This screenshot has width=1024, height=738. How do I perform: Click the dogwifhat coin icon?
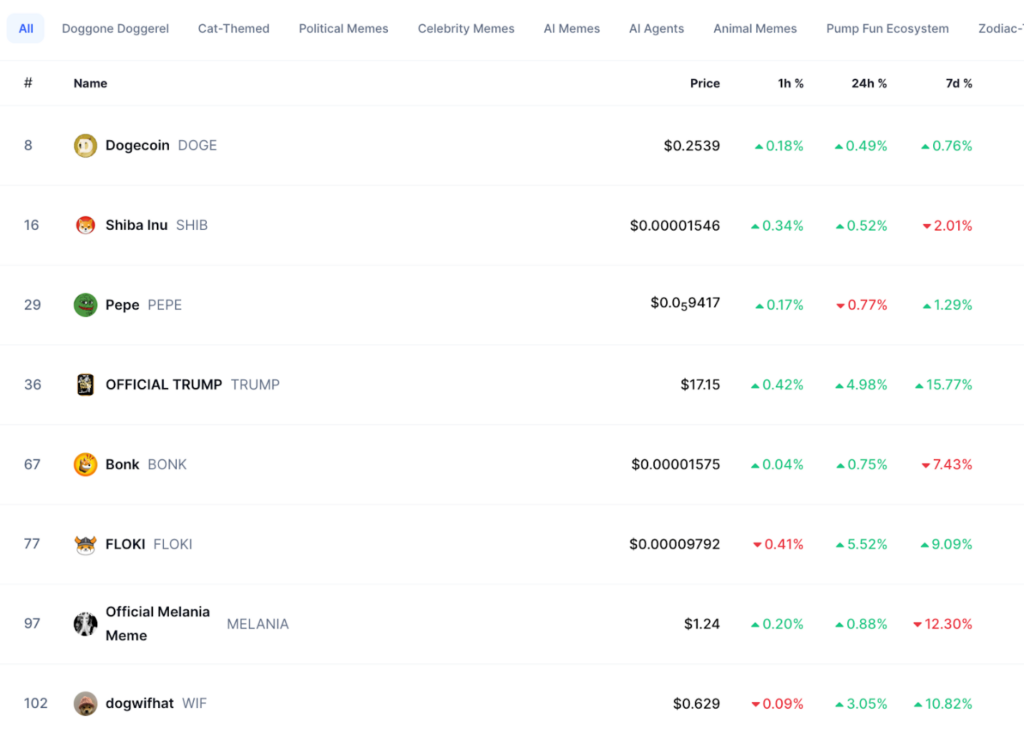click(x=85, y=704)
